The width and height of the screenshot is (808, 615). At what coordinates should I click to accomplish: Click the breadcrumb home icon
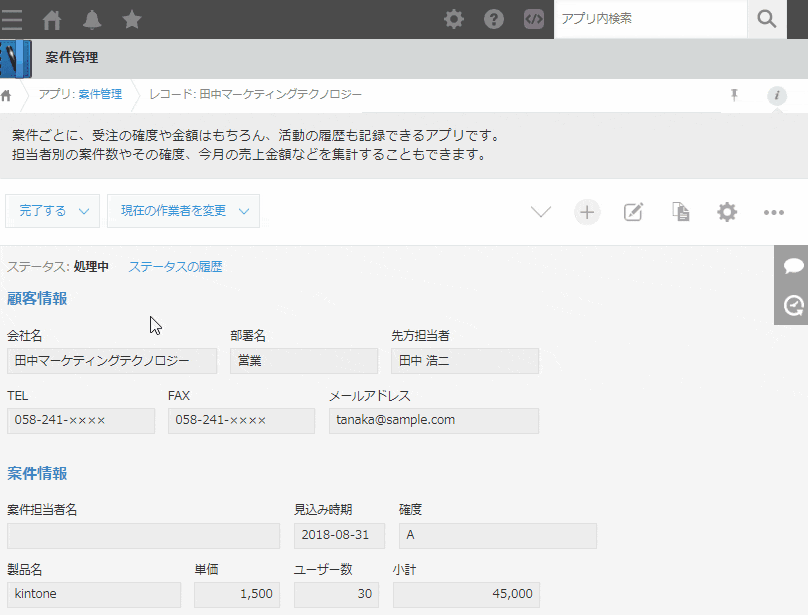(x=6, y=95)
